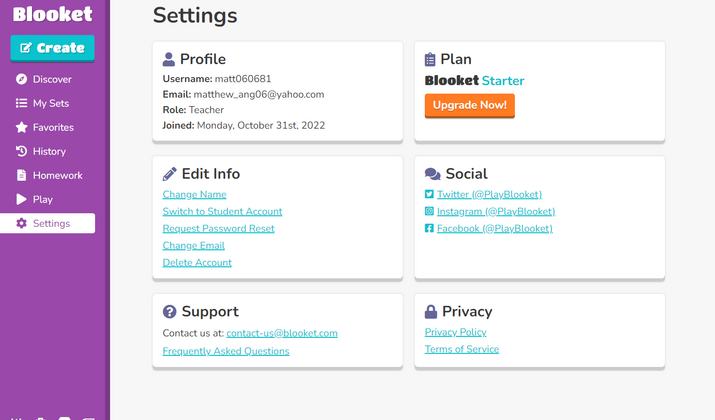Open the Twitter (@PlayBlooket) link

point(489,194)
